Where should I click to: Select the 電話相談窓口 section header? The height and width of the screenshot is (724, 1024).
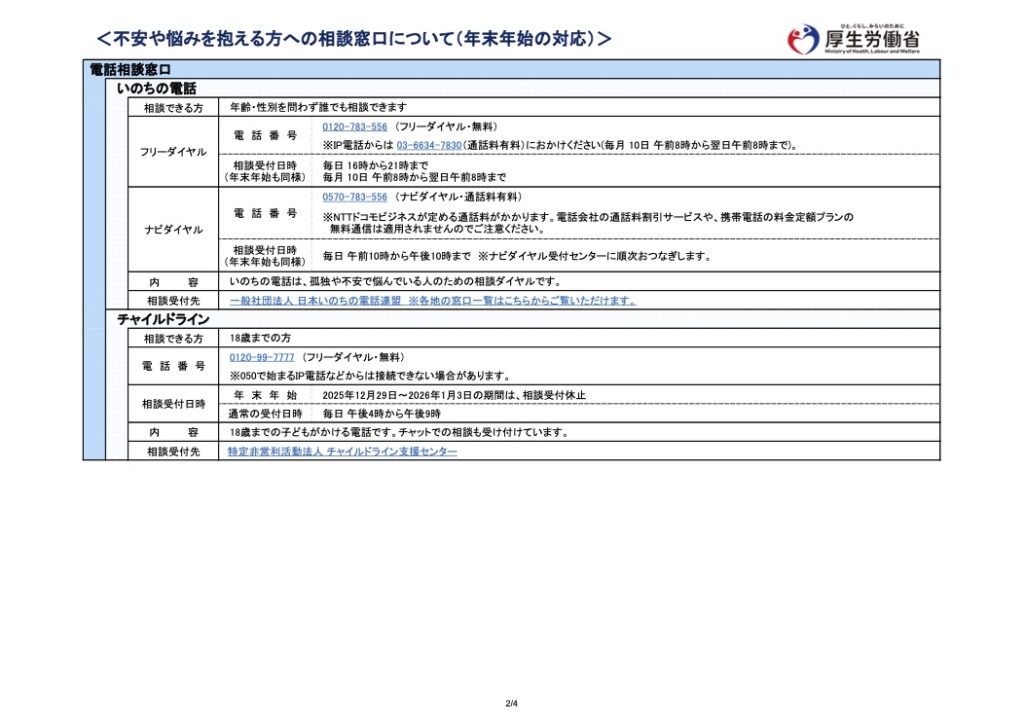coord(131,69)
